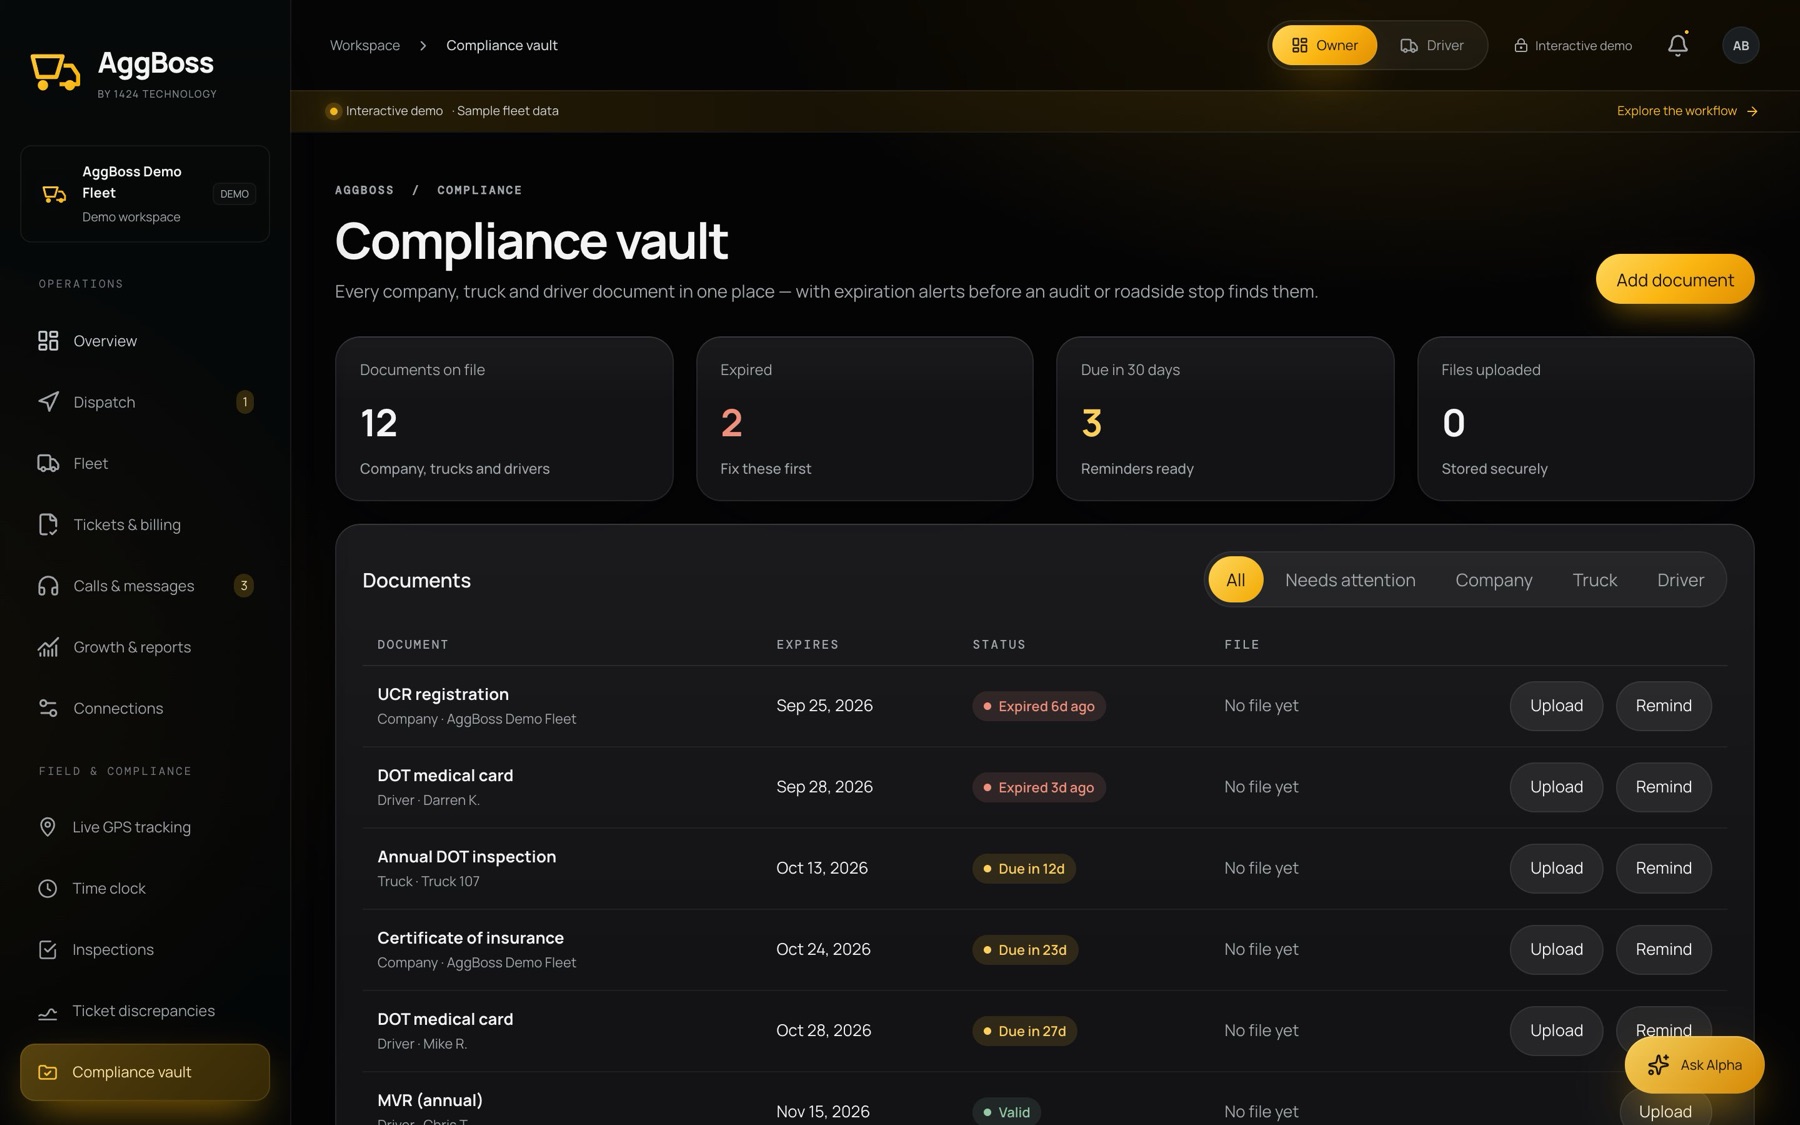Click the Tickets & billing document icon
The height and width of the screenshot is (1125, 1800).
click(48, 525)
